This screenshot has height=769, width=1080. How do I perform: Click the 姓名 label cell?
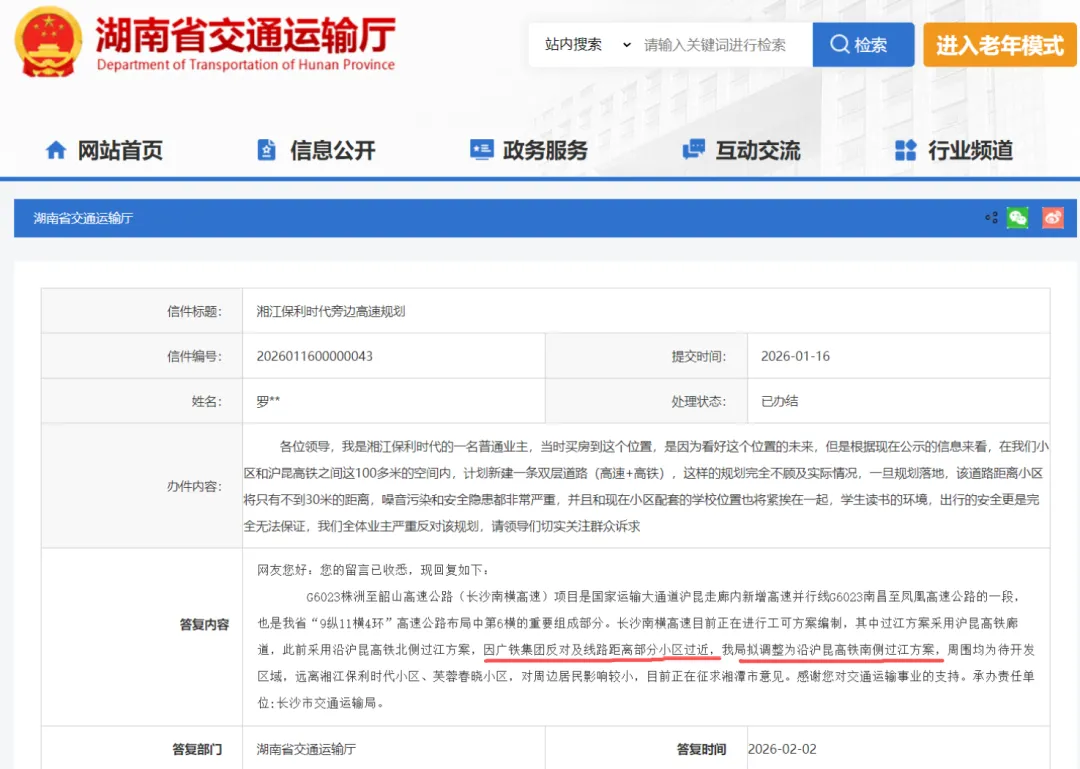tap(142, 401)
